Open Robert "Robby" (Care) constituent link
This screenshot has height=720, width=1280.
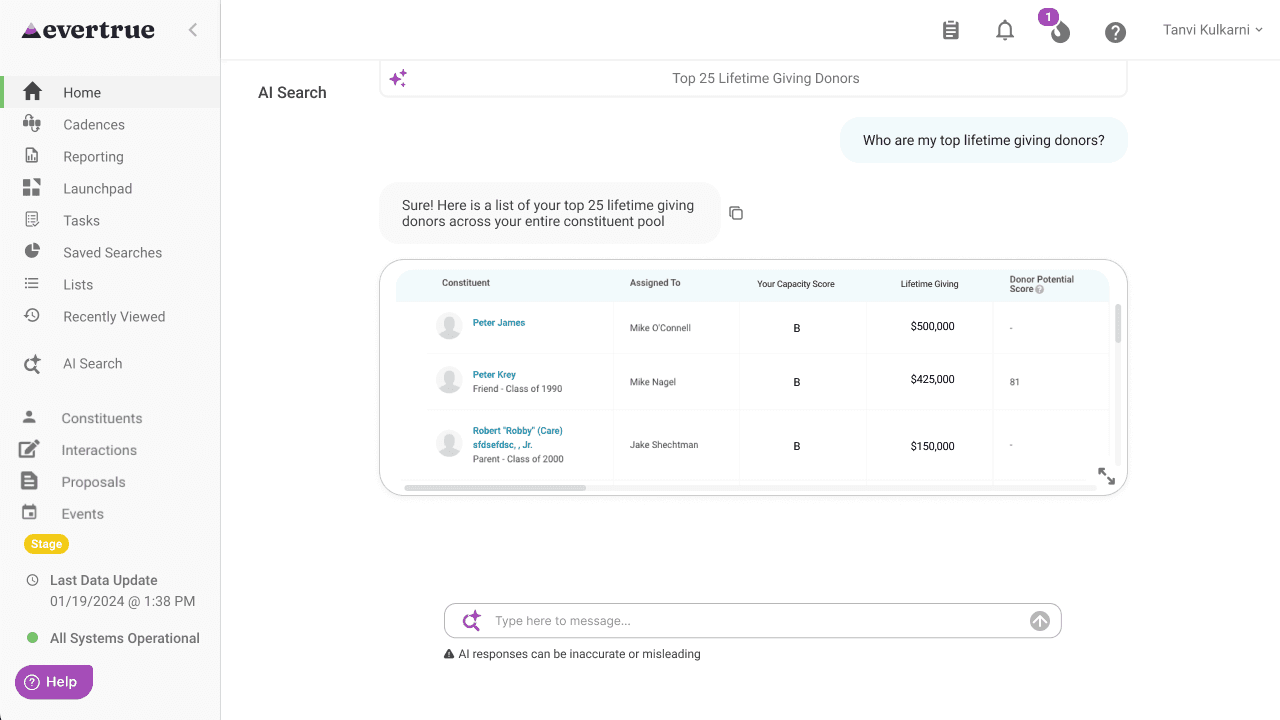click(x=517, y=437)
